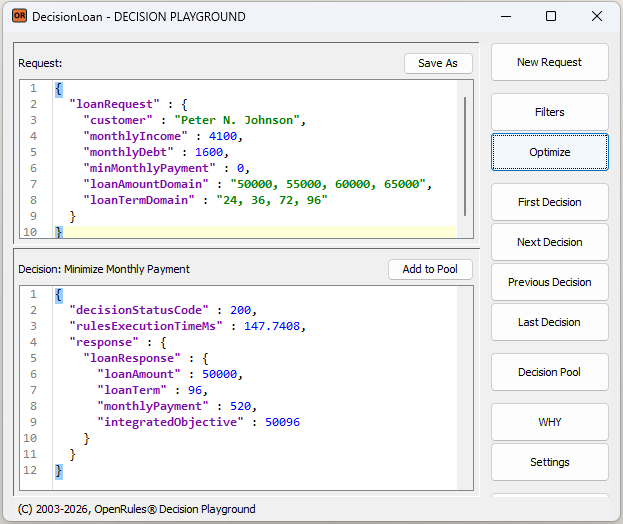Click the rulesExecutionTimeMs value 147.7408
The image size is (623, 524).
(x=272, y=327)
